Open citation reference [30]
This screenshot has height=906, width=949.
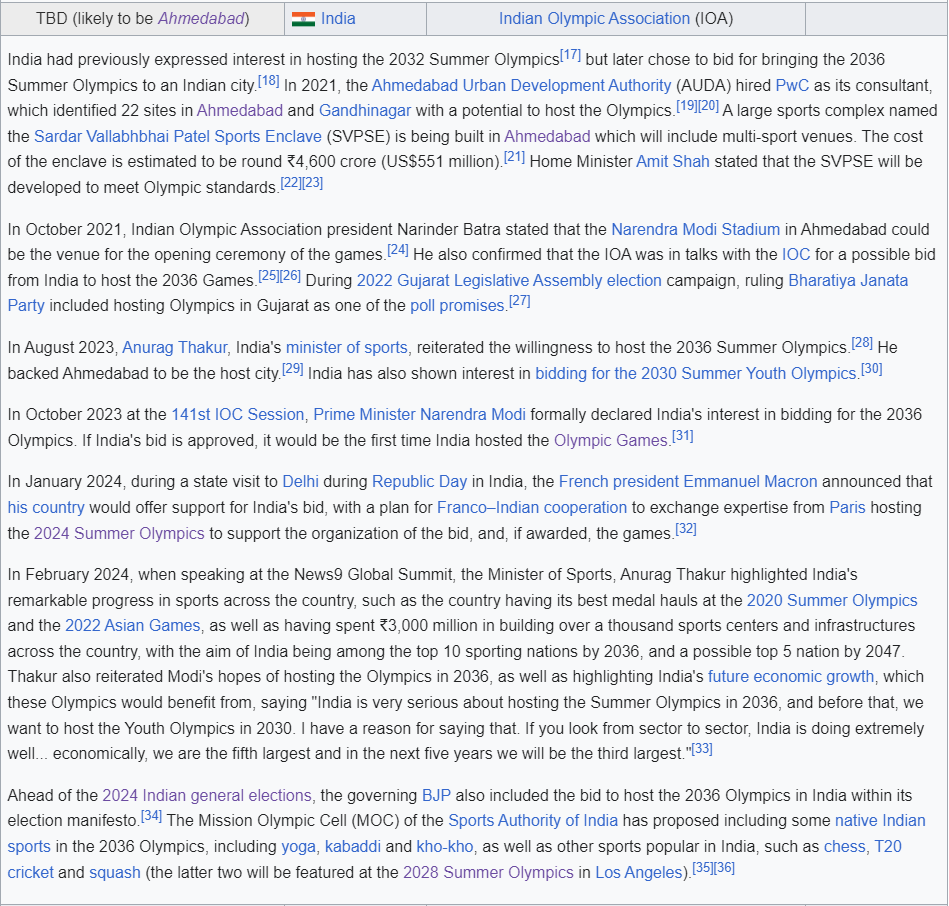(872, 369)
